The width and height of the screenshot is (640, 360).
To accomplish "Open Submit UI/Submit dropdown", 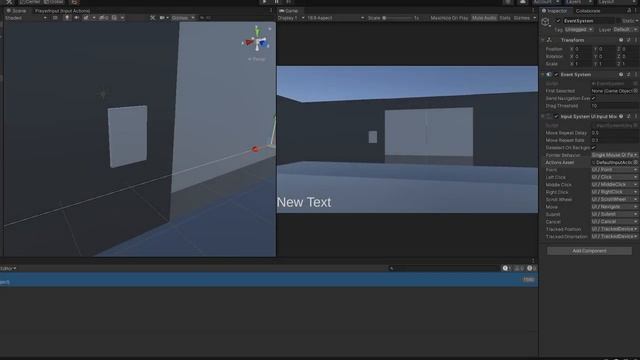I will (615, 214).
